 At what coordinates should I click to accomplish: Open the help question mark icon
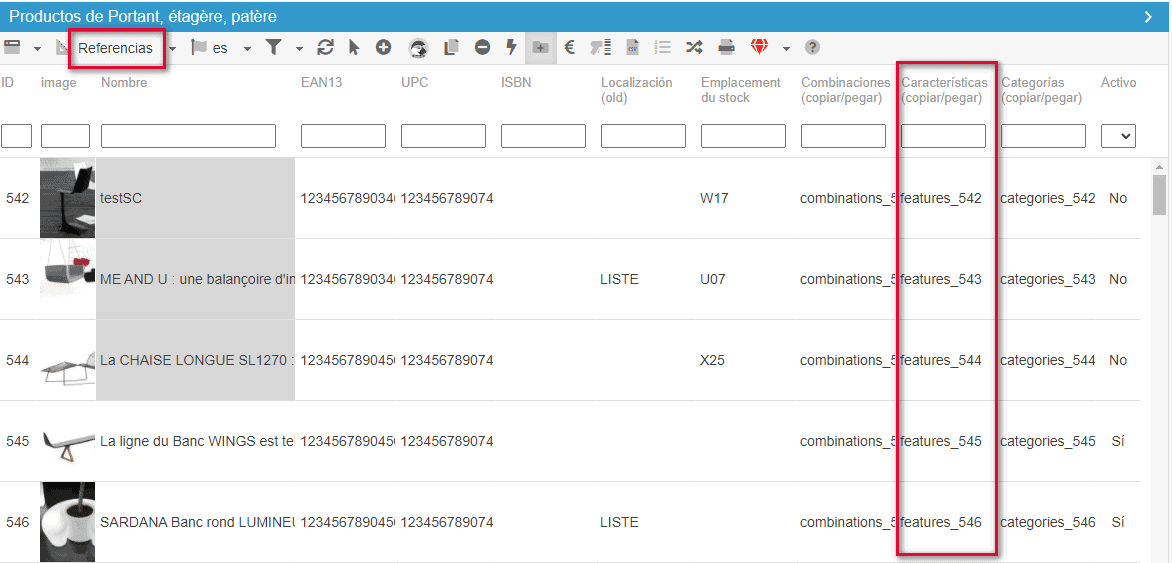(x=812, y=47)
